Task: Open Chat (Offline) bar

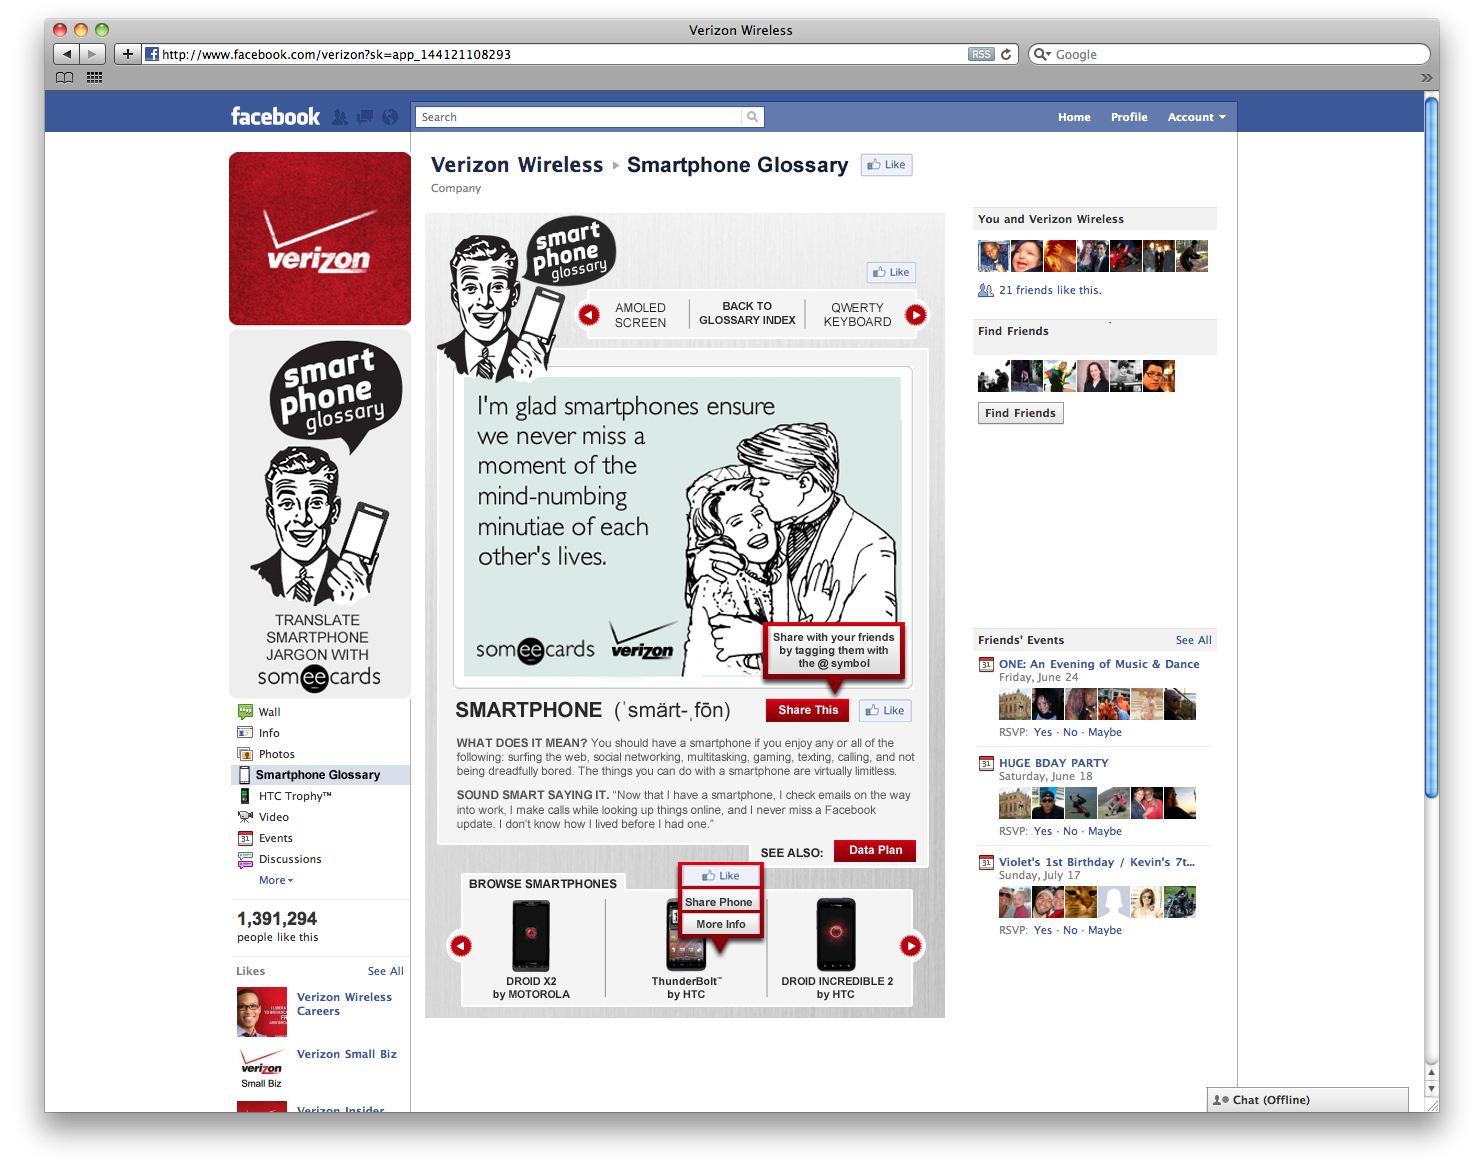Action: [1308, 1100]
